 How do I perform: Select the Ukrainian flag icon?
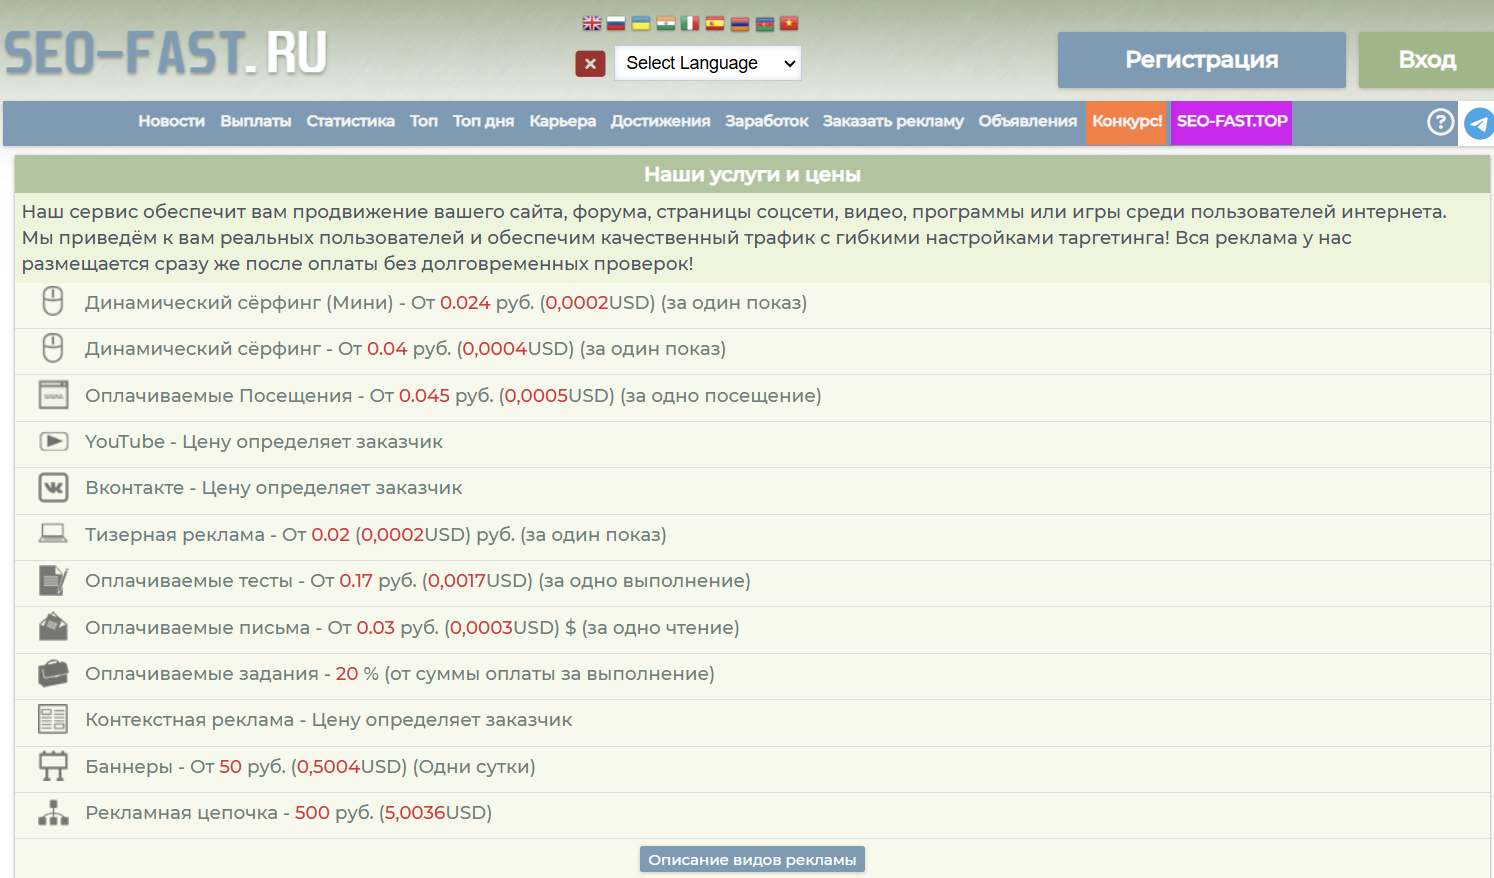(x=641, y=23)
